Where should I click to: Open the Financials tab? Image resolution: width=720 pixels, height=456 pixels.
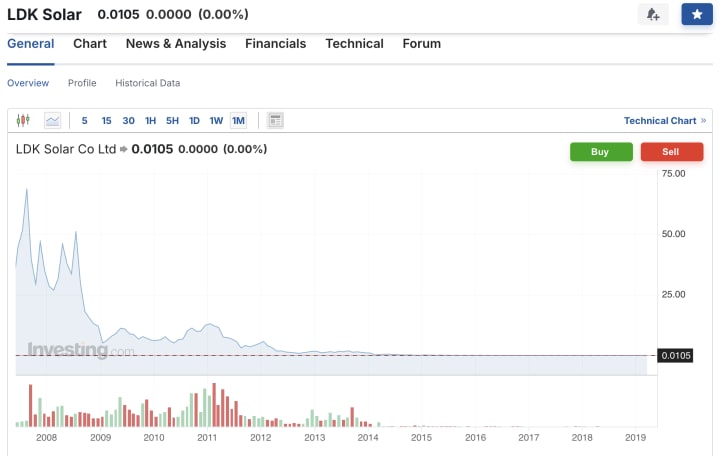tap(276, 44)
